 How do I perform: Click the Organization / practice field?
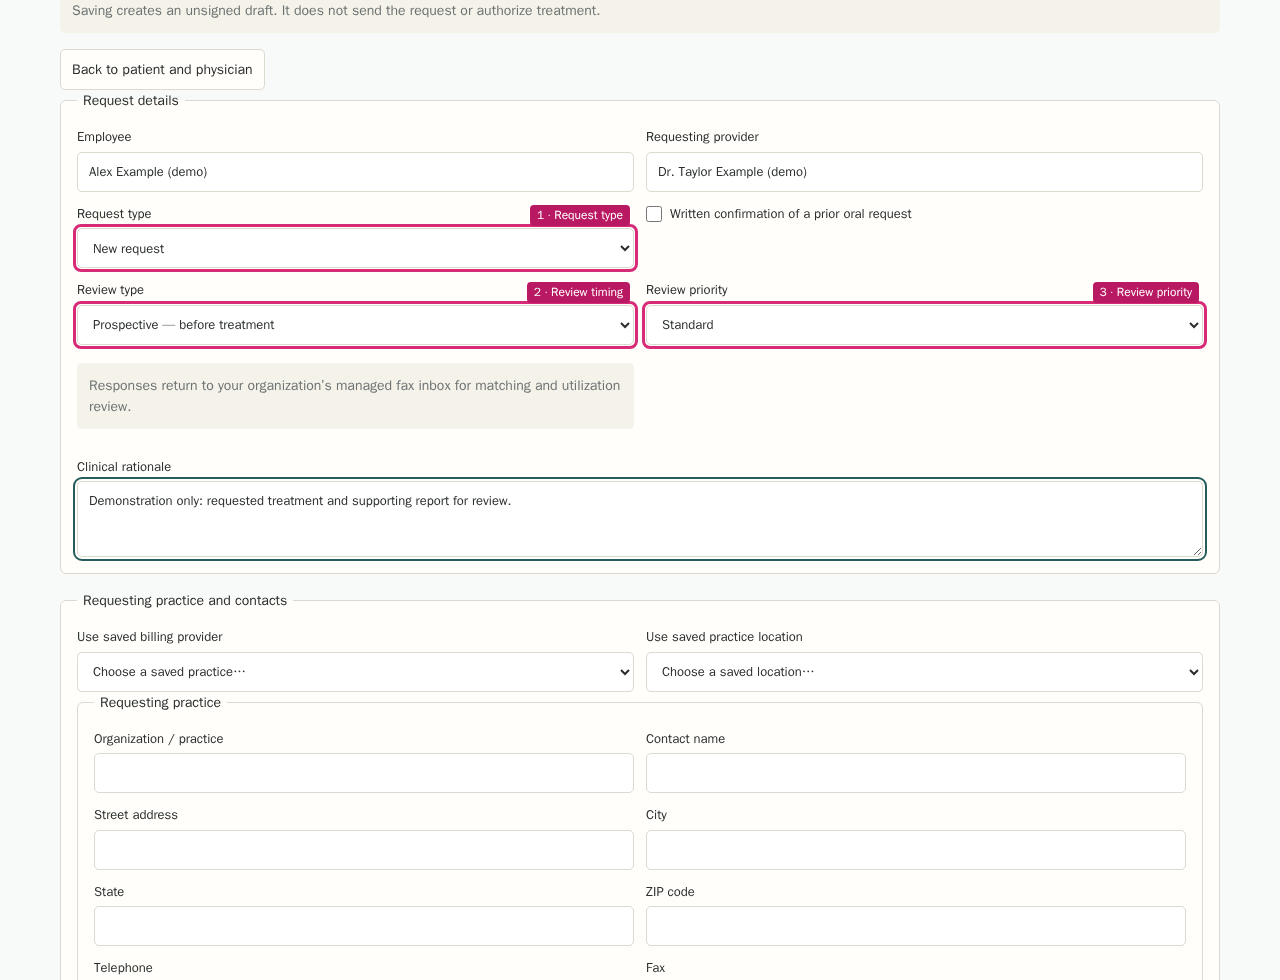(x=364, y=773)
